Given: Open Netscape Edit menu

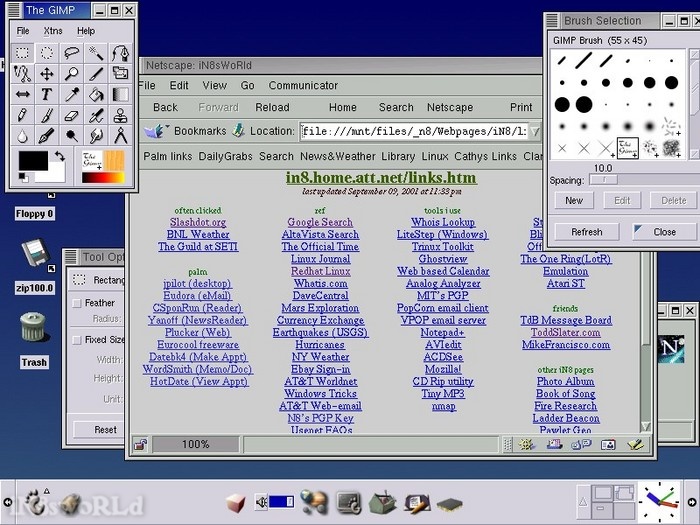Looking at the screenshot, I should (179, 85).
